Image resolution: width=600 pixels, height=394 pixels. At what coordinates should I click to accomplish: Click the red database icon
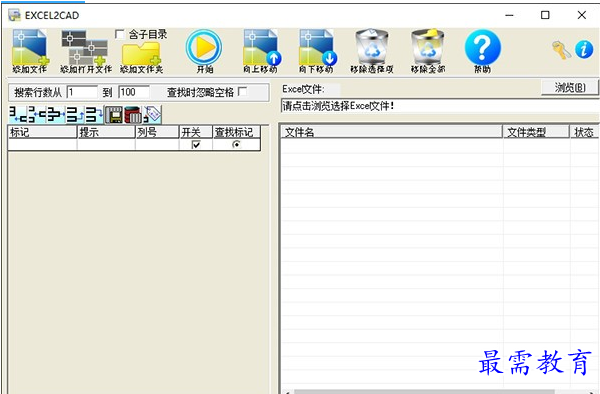click(x=133, y=115)
